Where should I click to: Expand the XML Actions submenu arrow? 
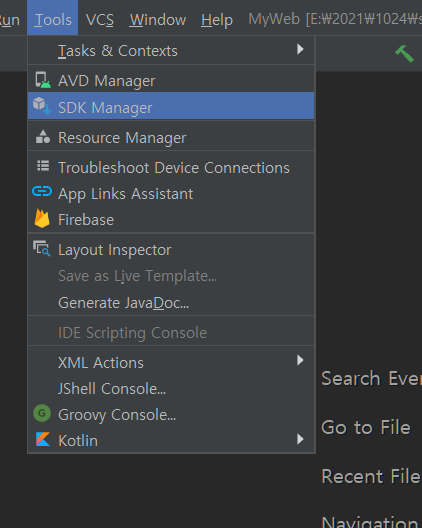click(x=300, y=360)
